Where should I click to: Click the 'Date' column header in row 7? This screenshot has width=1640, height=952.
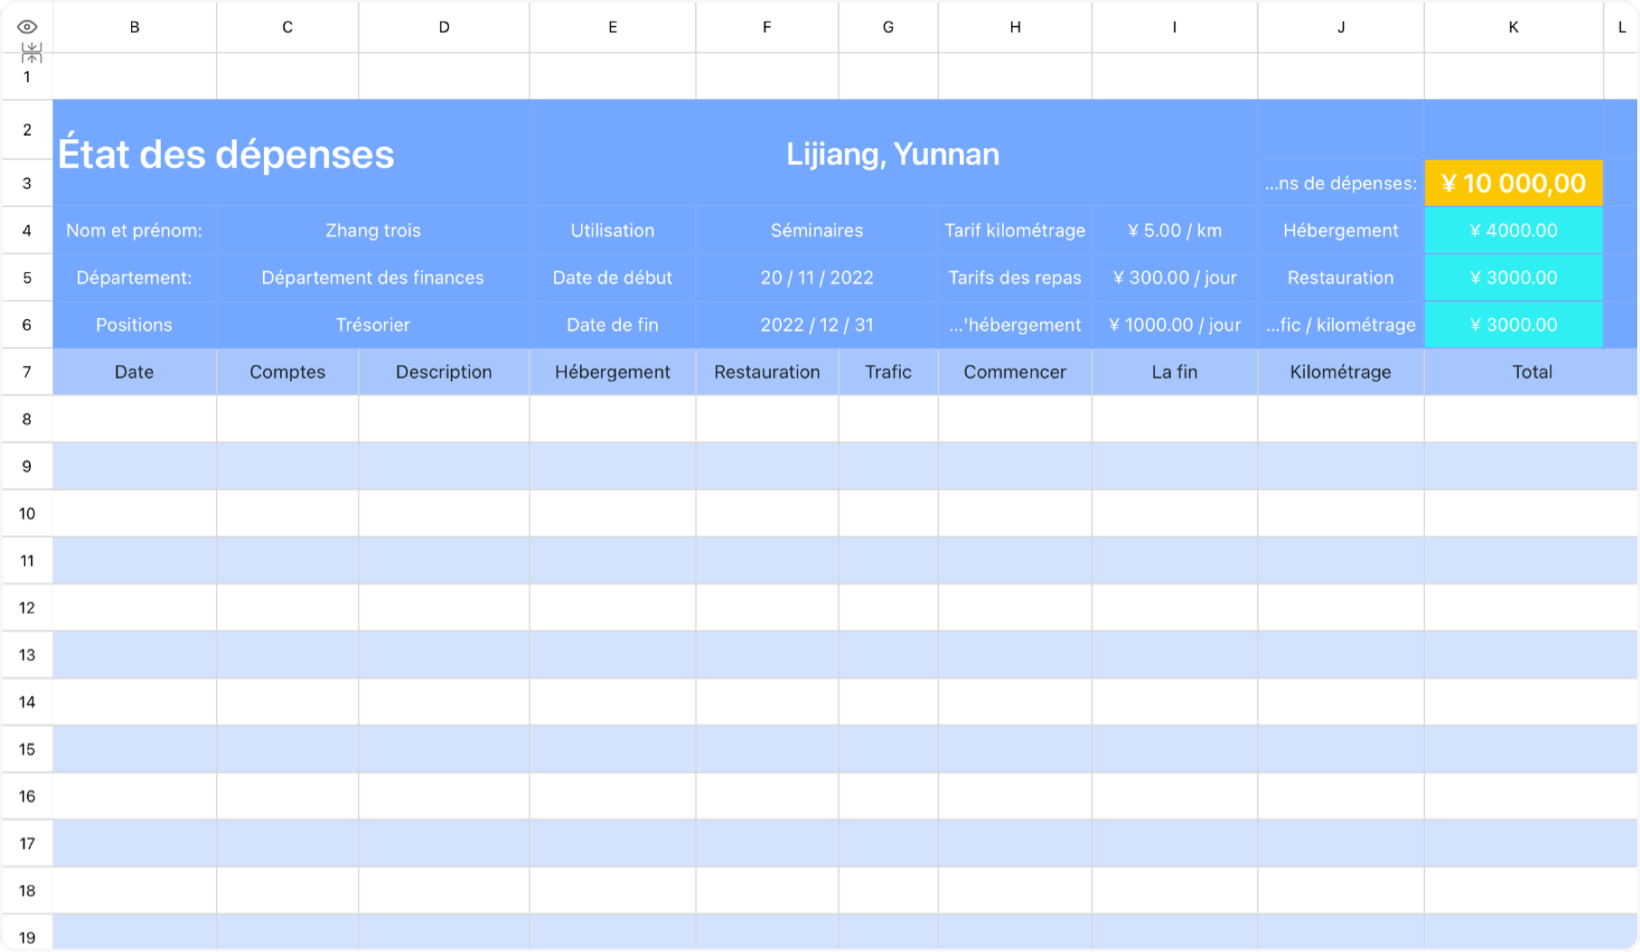tap(135, 372)
